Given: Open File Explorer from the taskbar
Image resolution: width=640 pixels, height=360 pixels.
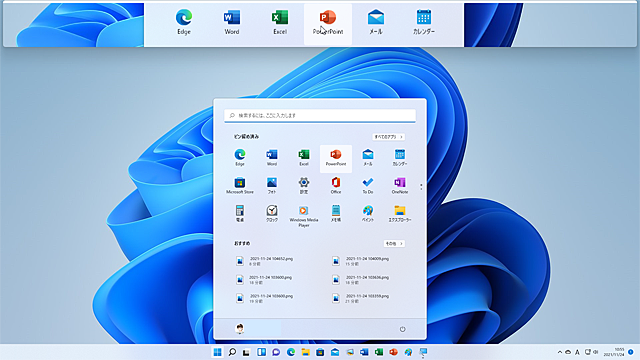Looking at the screenshot, I should [x=305, y=352].
